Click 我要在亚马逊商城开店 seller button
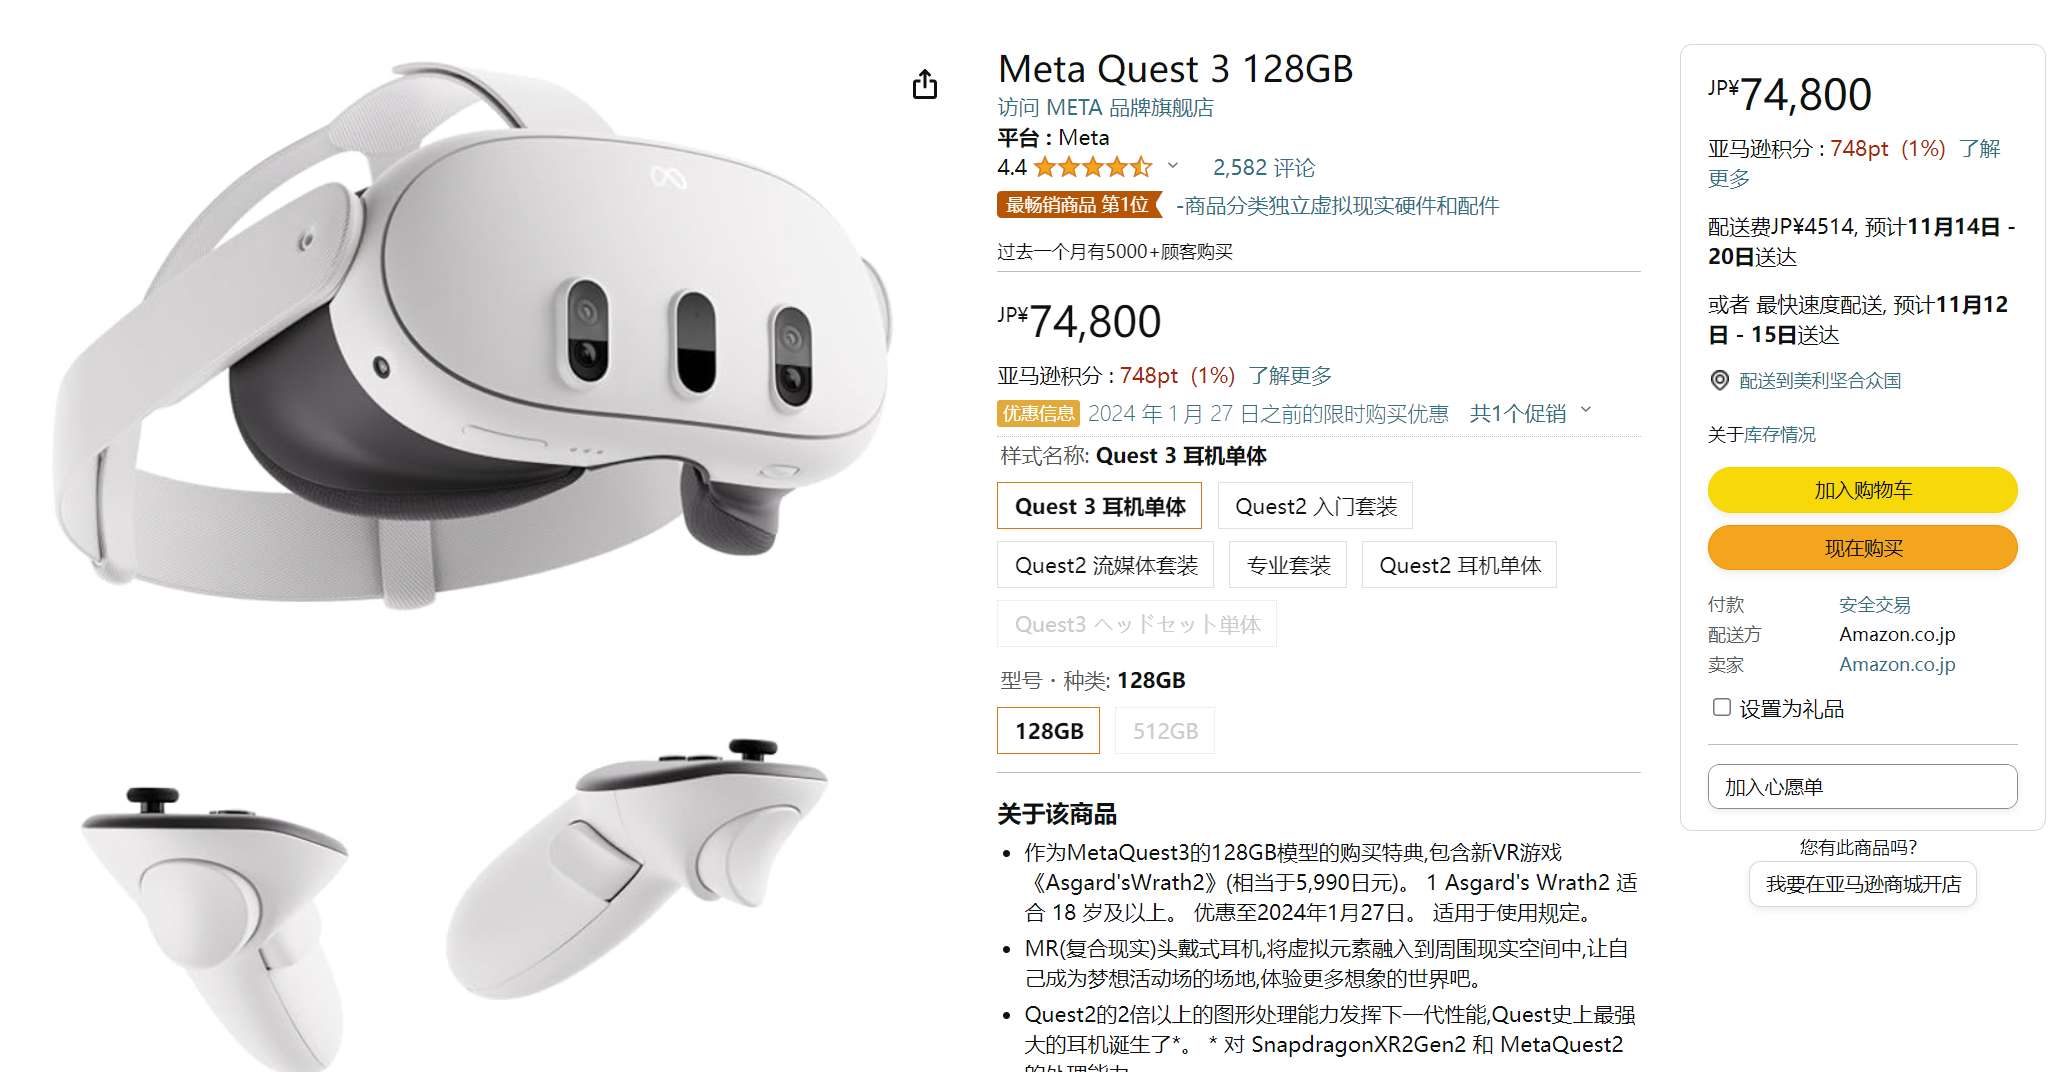 1862,884
